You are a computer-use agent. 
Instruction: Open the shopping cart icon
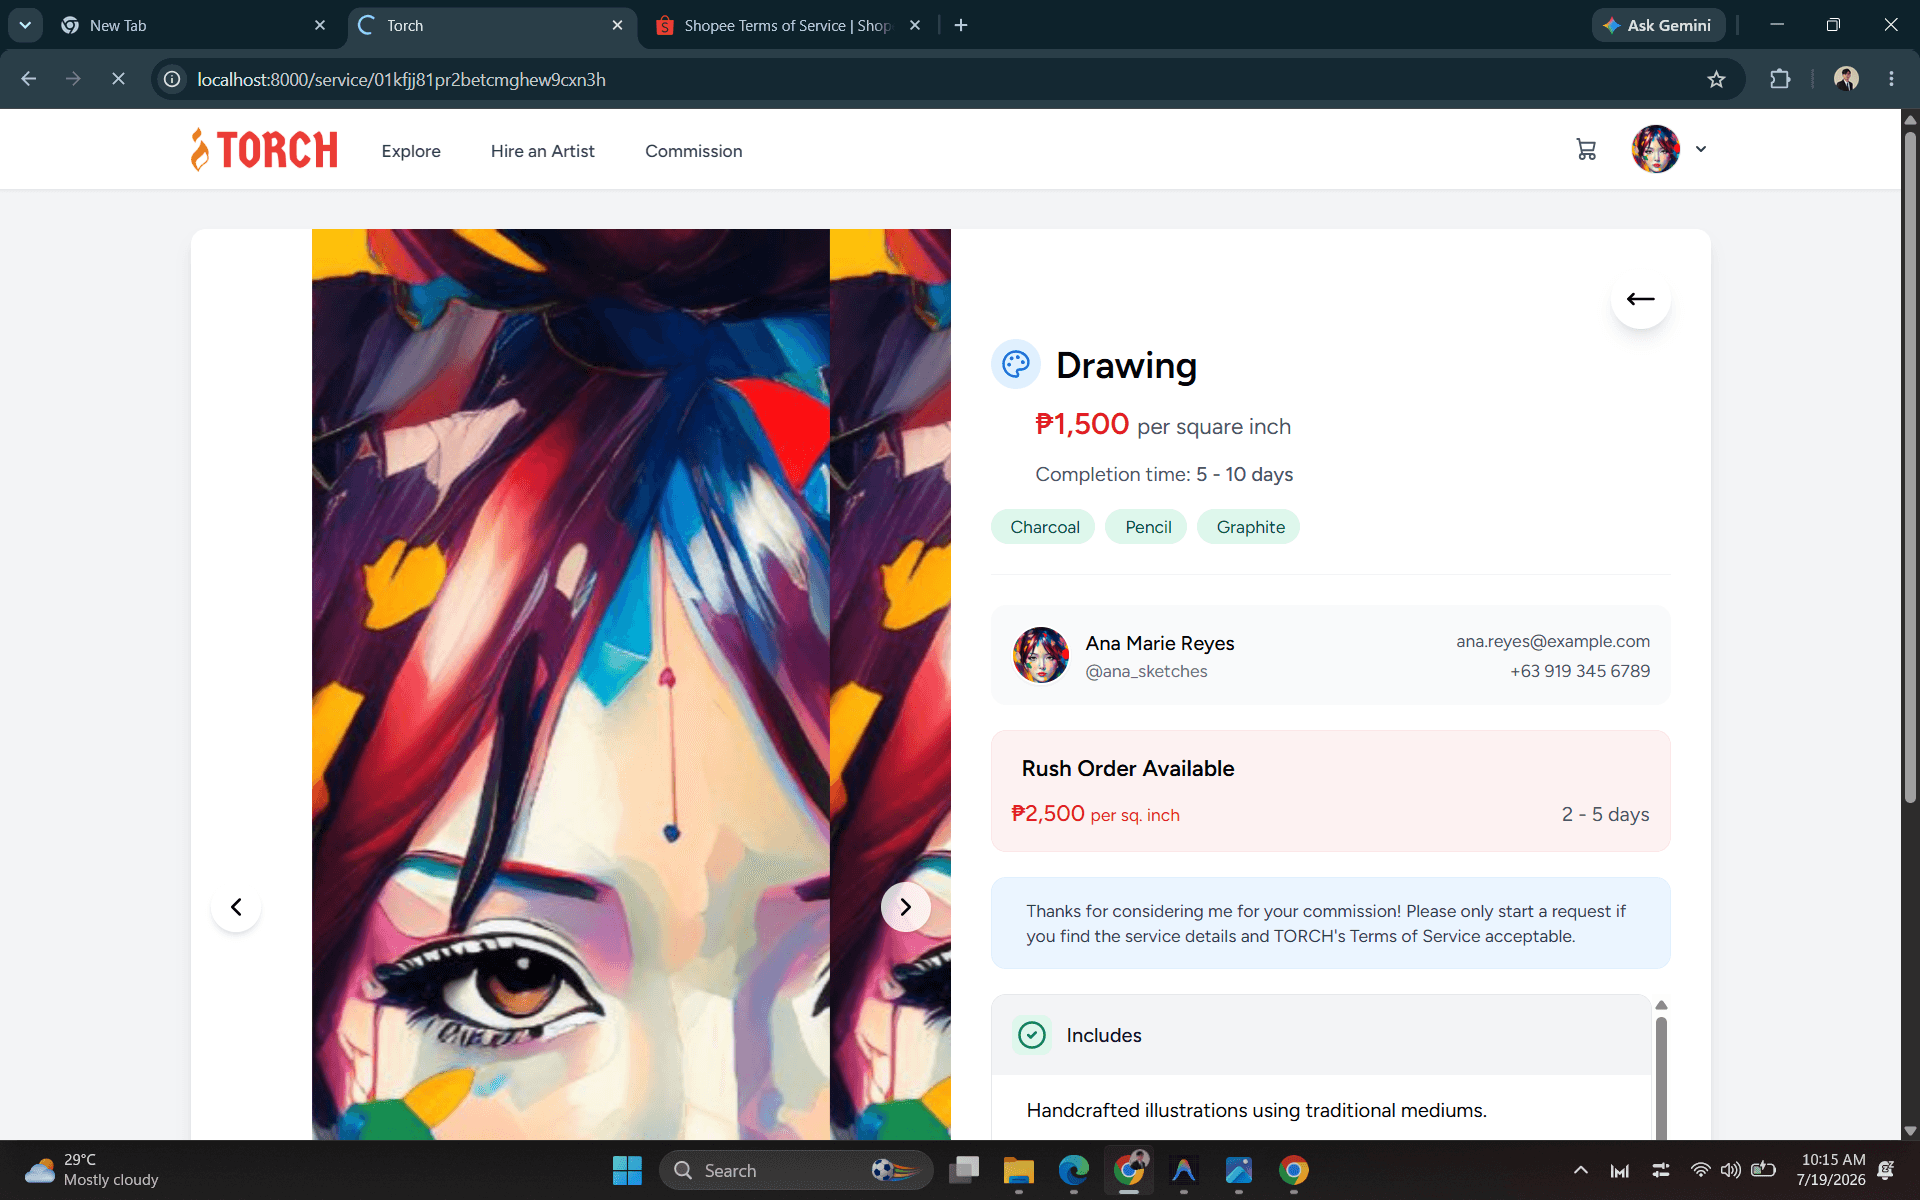(x=1586, y=150)
